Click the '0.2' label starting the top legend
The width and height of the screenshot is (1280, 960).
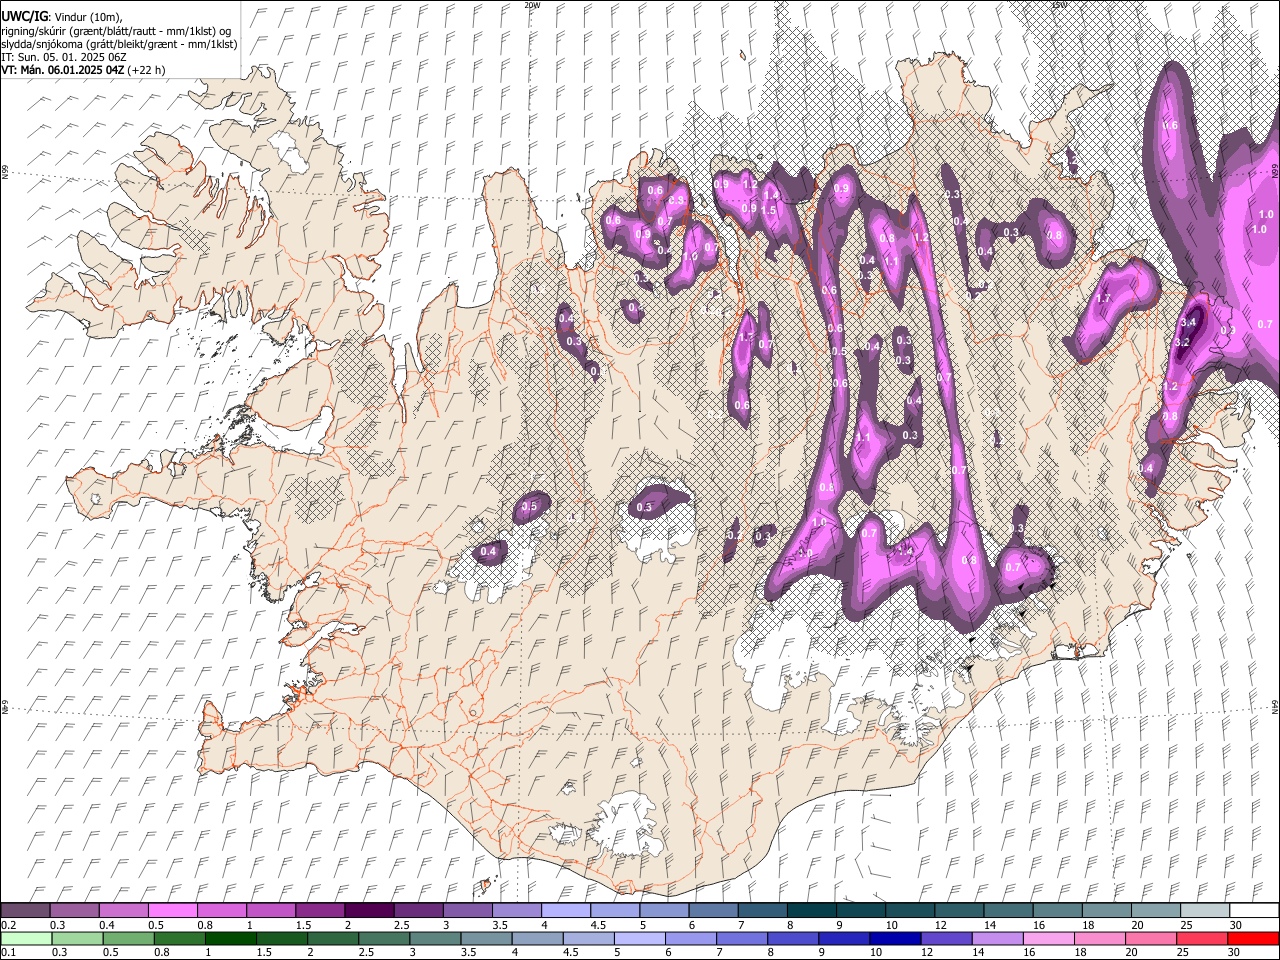tap(8, 925)
